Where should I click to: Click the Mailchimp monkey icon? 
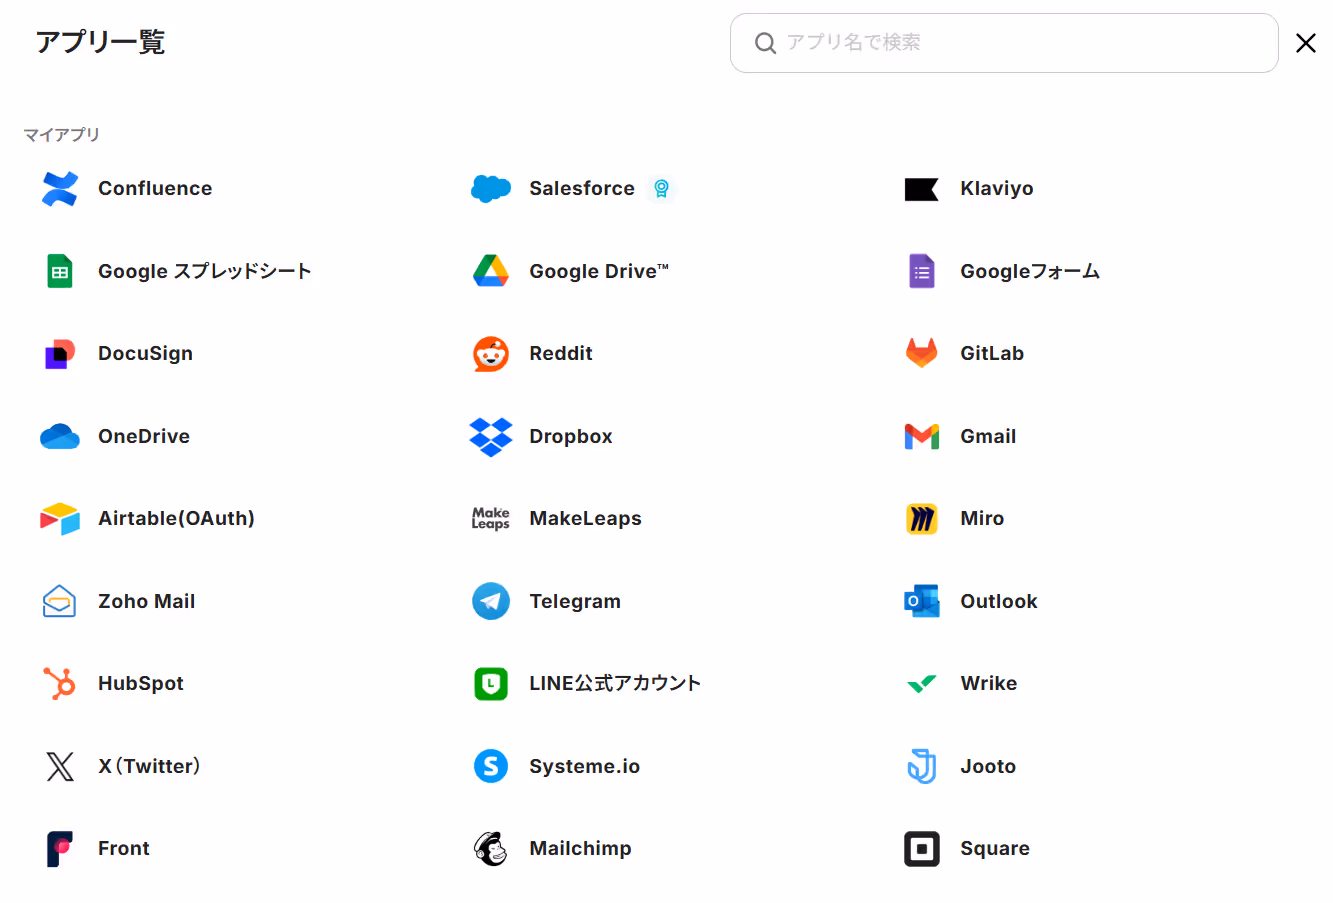tap(491, 849)
